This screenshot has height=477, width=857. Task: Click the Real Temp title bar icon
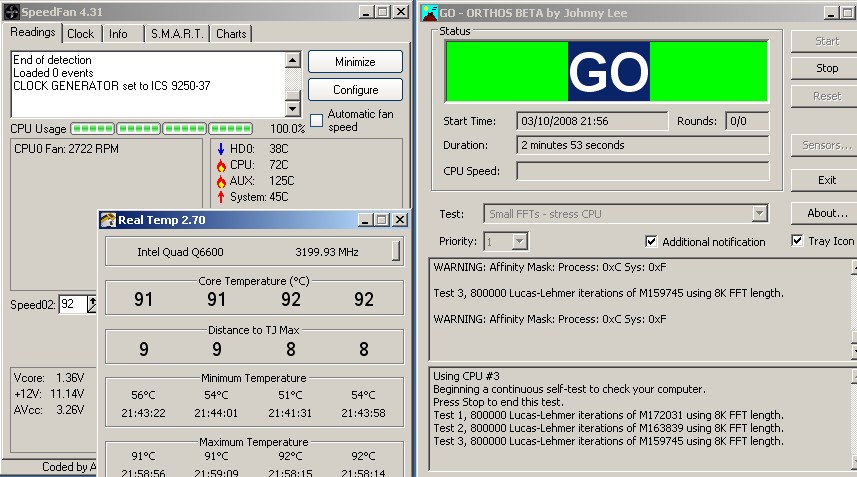(x=108, y=220)
